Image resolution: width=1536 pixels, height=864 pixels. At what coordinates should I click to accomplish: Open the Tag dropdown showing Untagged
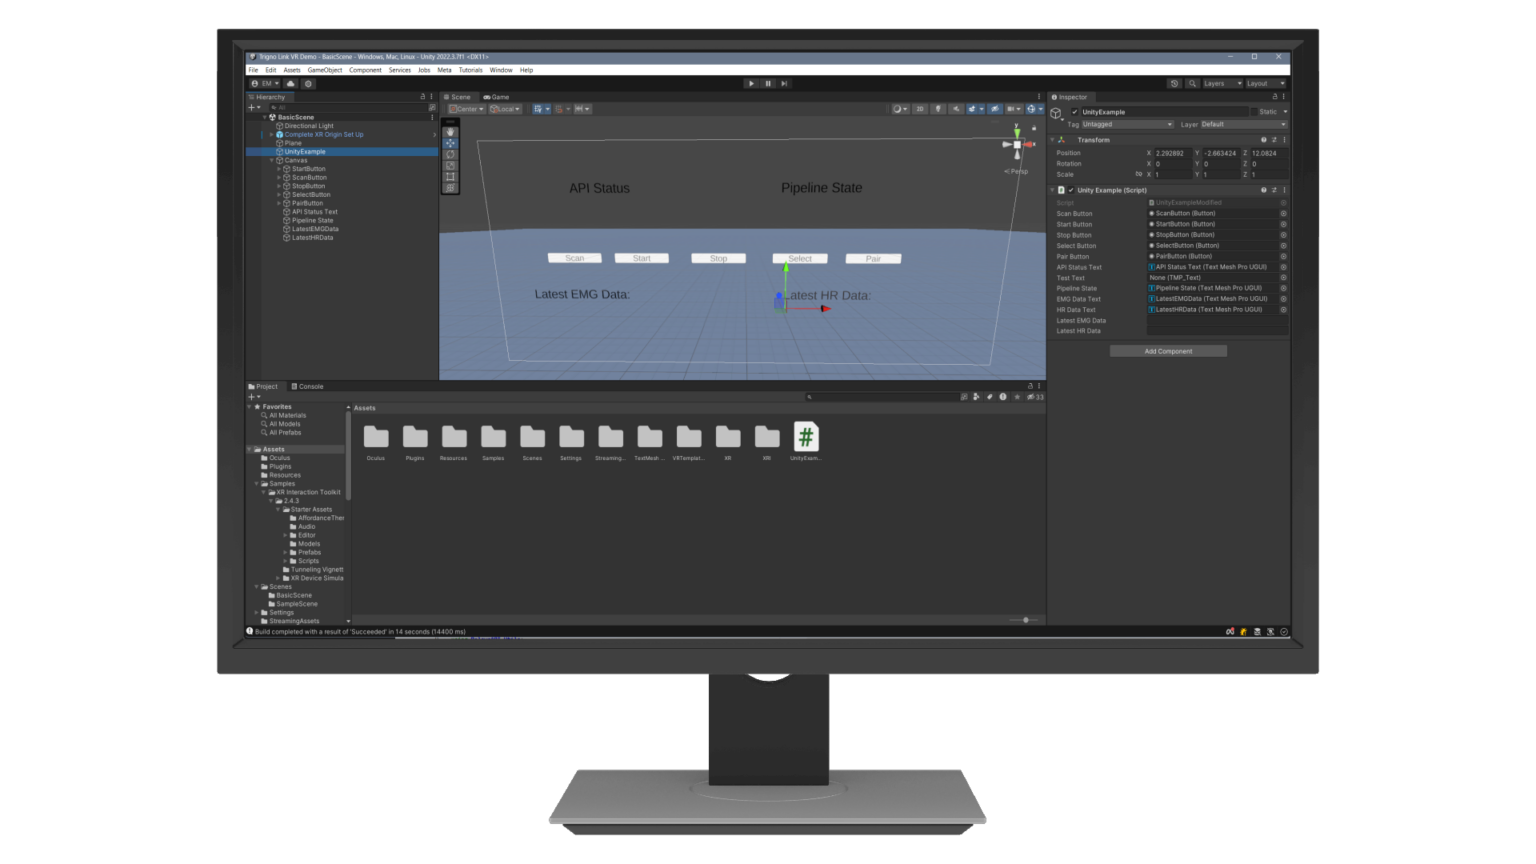[x=1127, y=124]
